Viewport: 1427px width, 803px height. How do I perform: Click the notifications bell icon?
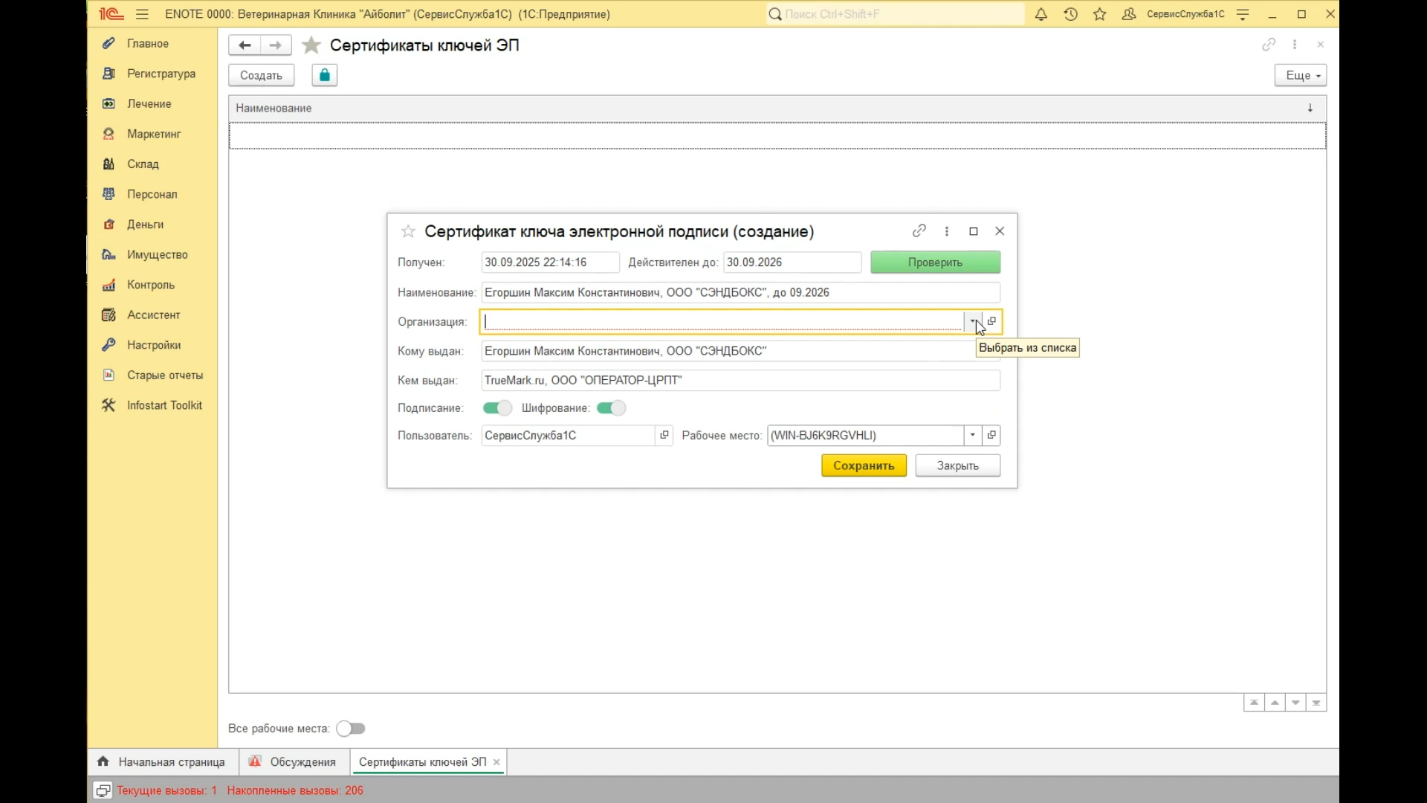[x=1041, y=14]
